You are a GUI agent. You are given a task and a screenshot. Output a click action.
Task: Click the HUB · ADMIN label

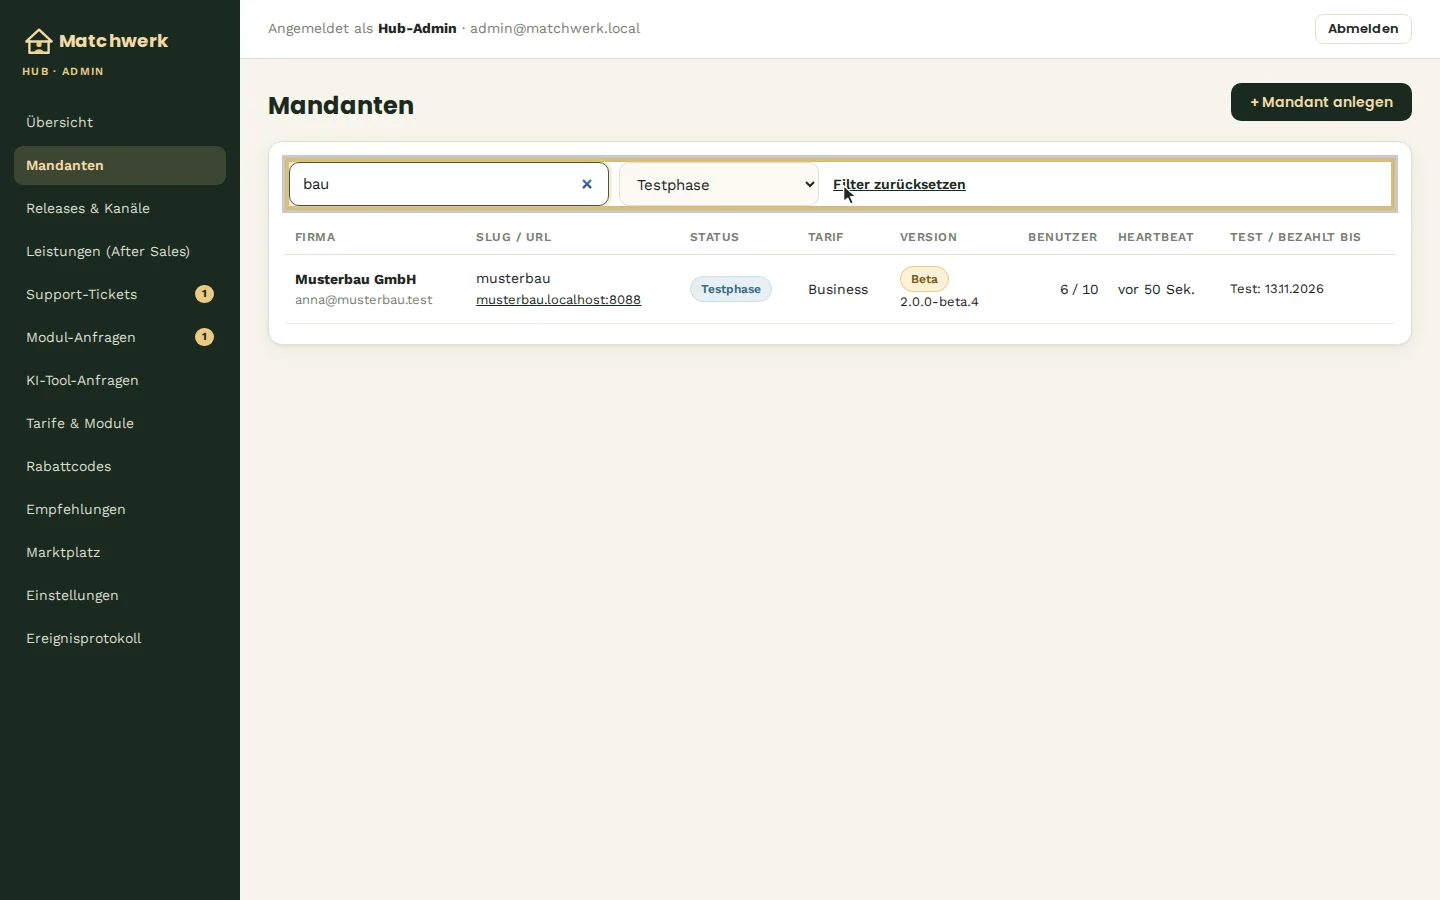point(63,72)
